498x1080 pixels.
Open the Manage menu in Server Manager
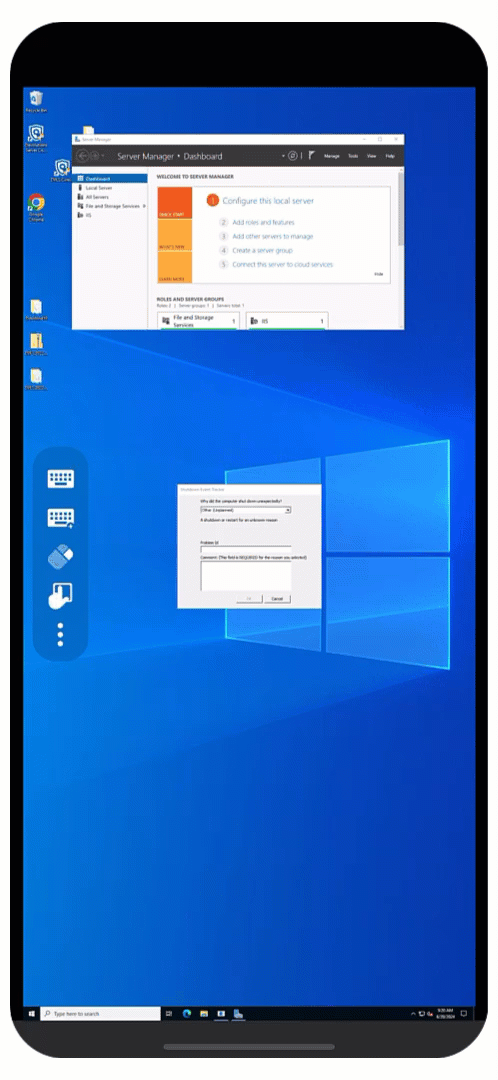(332, 156)
